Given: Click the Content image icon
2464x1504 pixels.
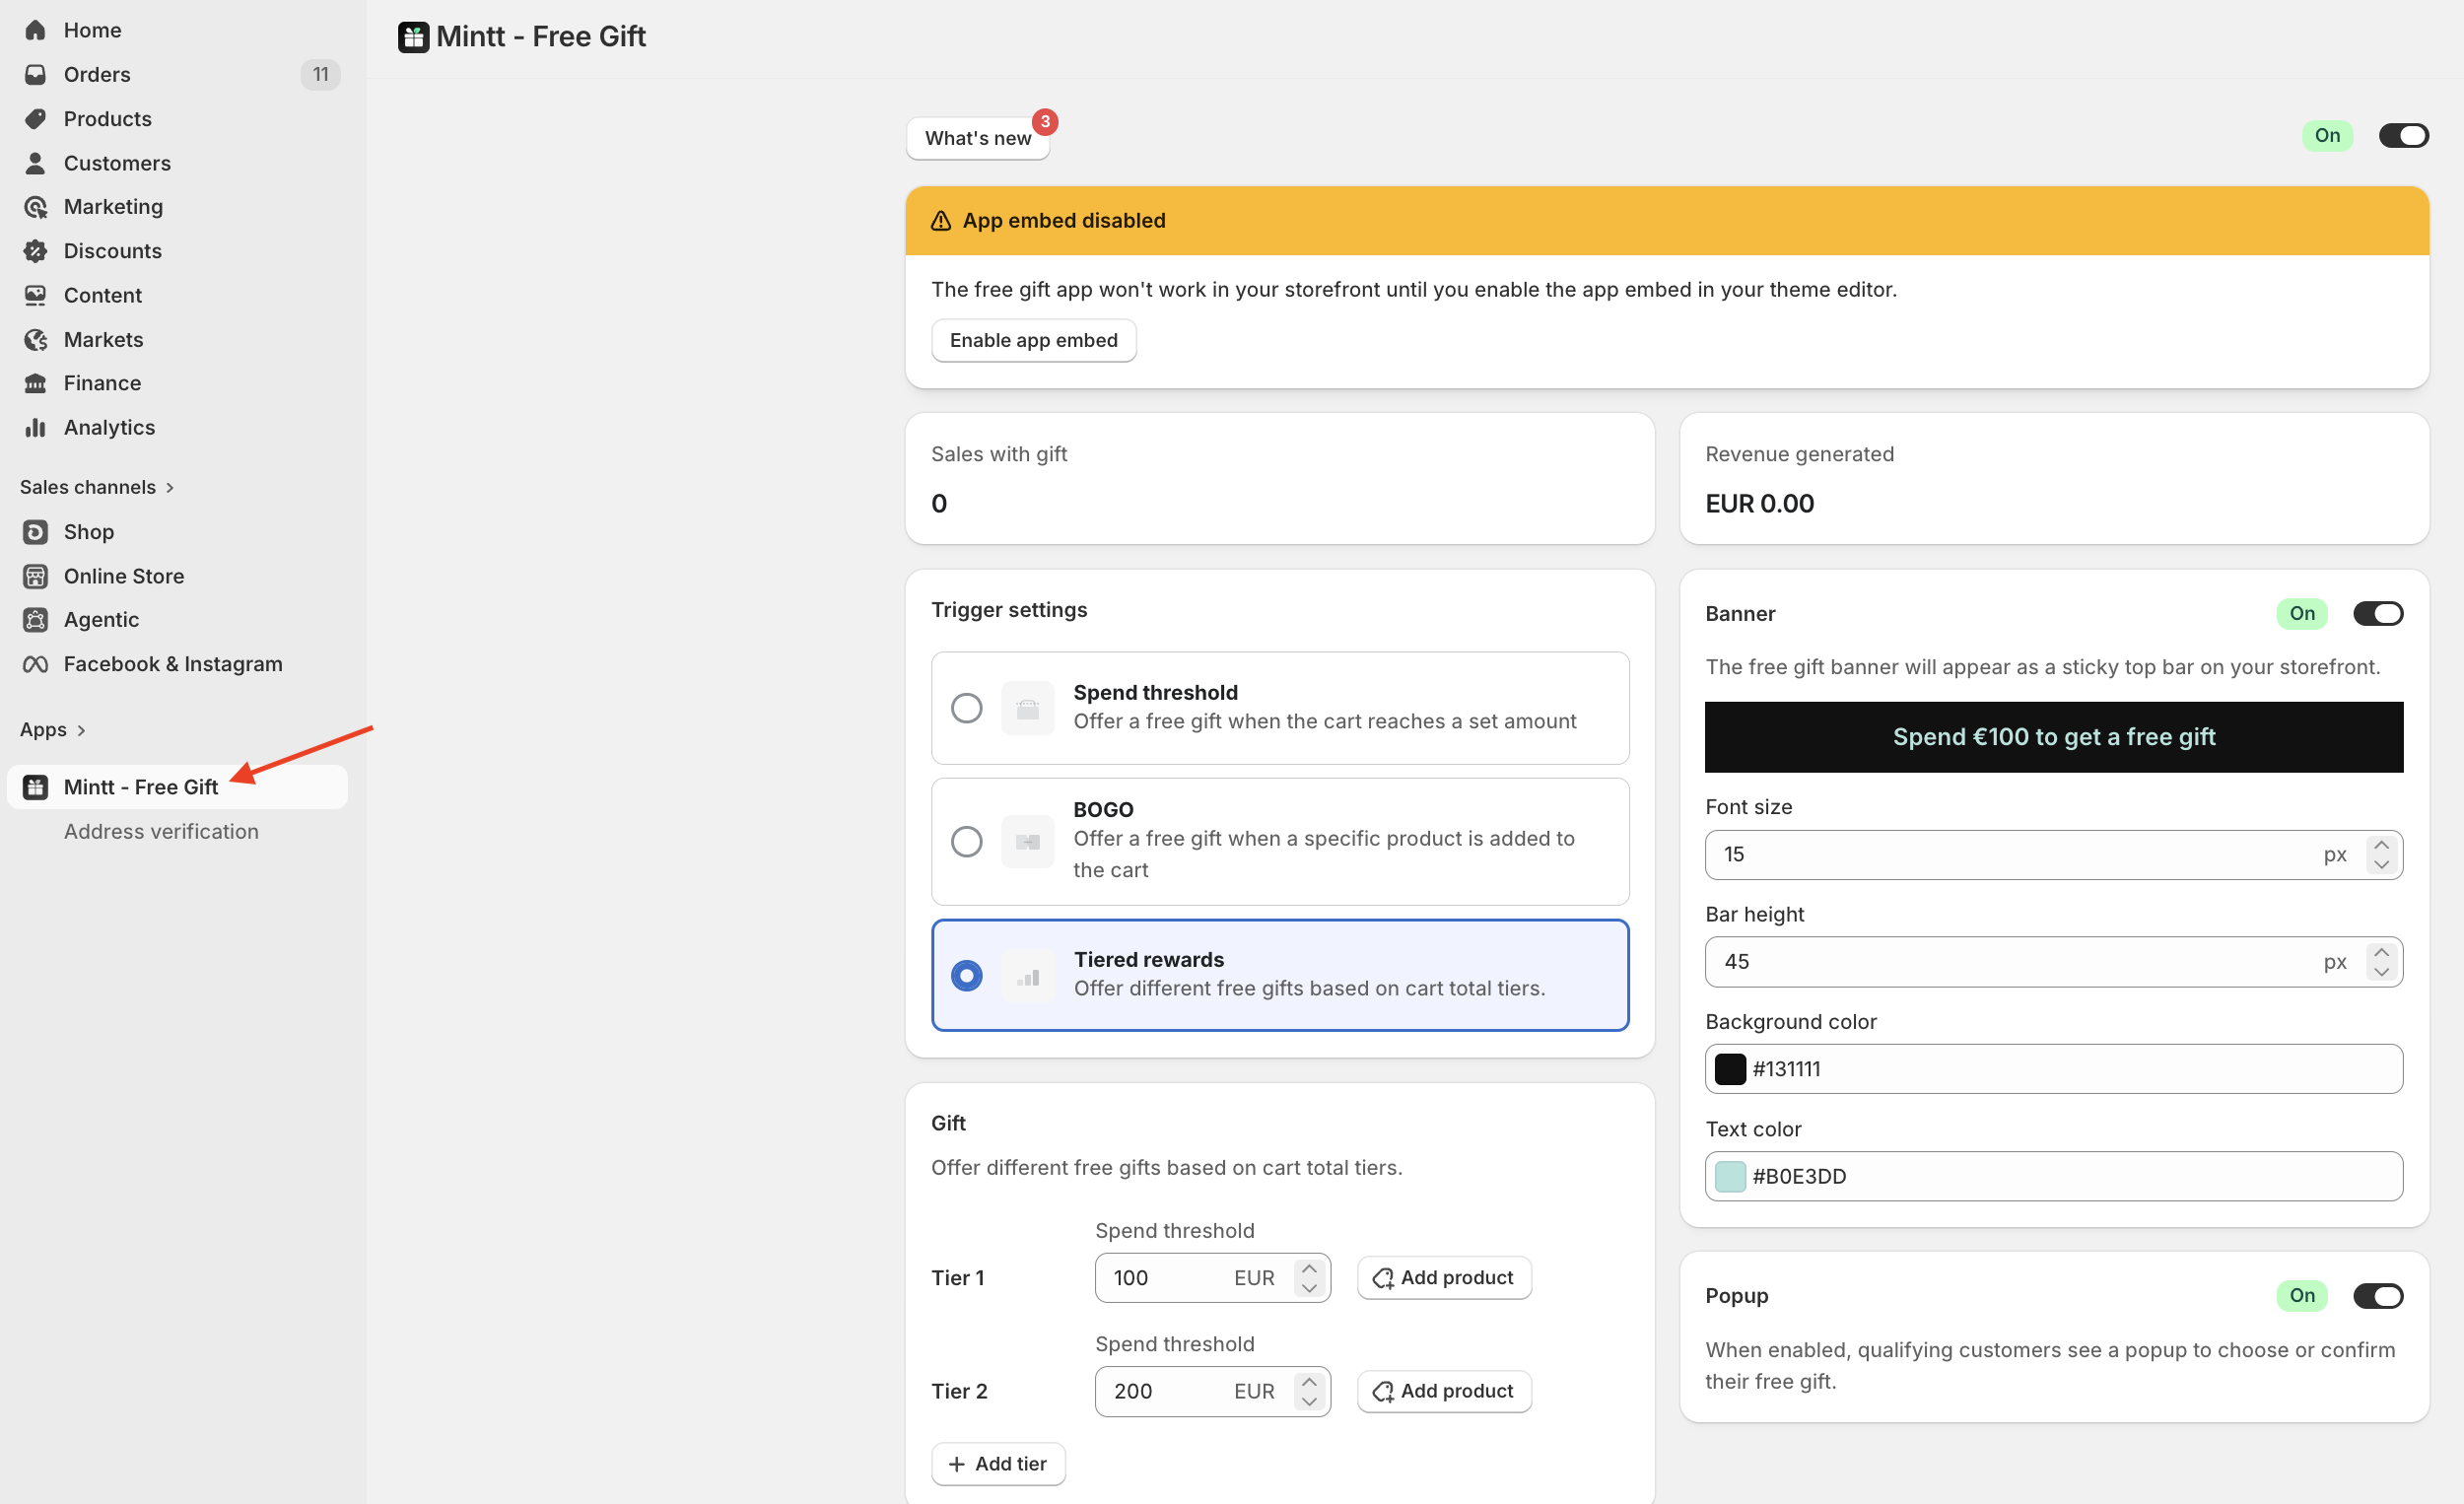Looking at the screenshot, I should [35, 295].
